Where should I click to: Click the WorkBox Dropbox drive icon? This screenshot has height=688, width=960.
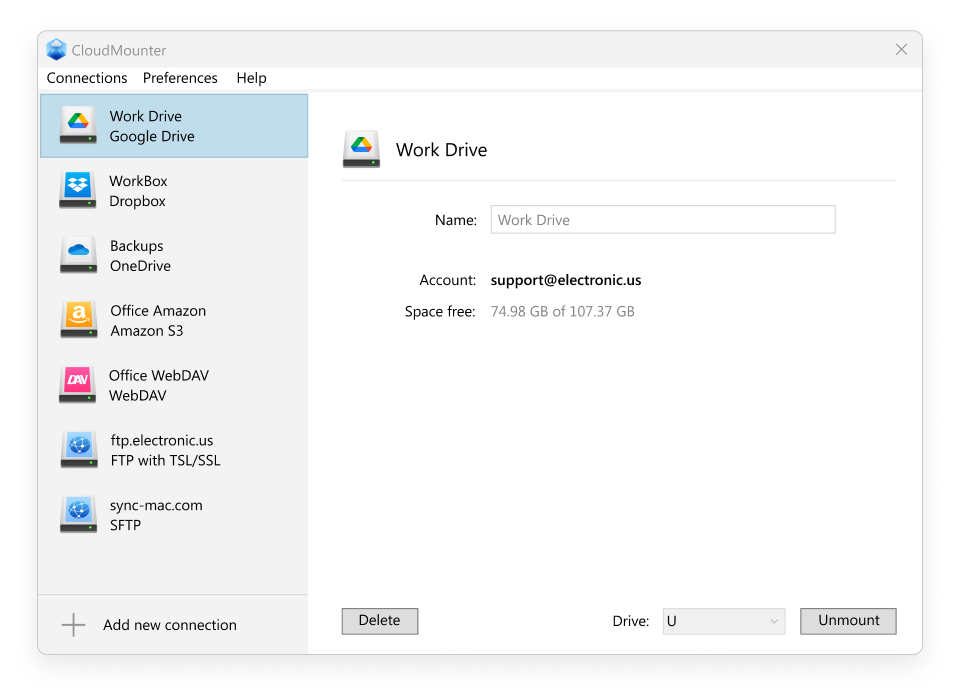(x=78, y=190)
